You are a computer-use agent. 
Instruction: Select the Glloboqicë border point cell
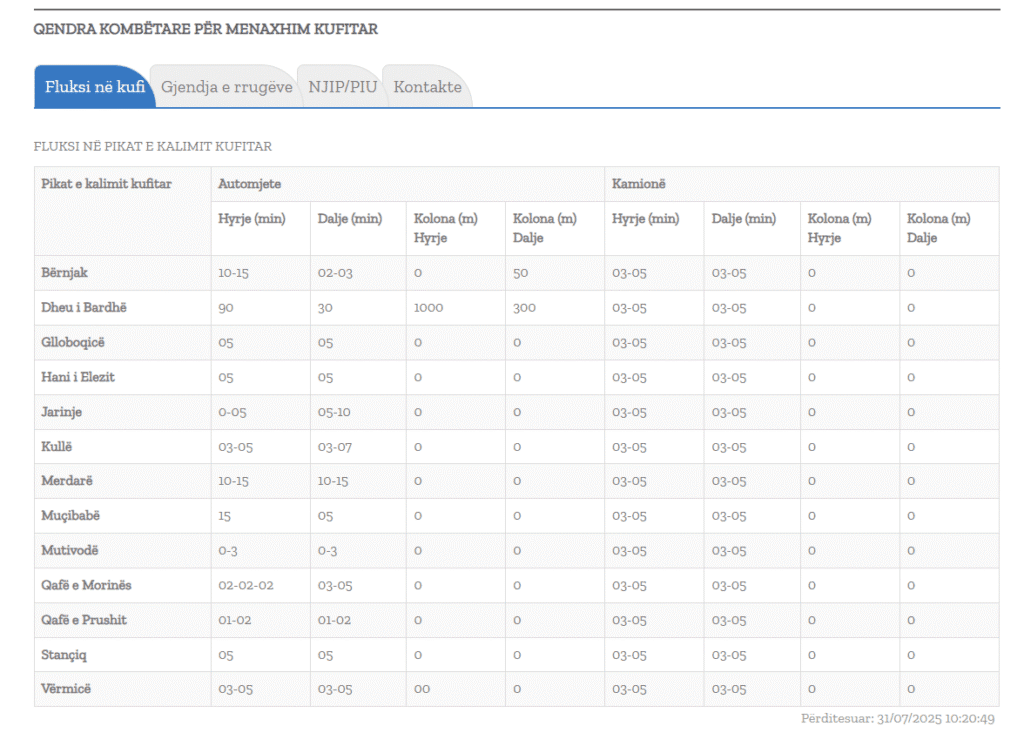point(72,343)
